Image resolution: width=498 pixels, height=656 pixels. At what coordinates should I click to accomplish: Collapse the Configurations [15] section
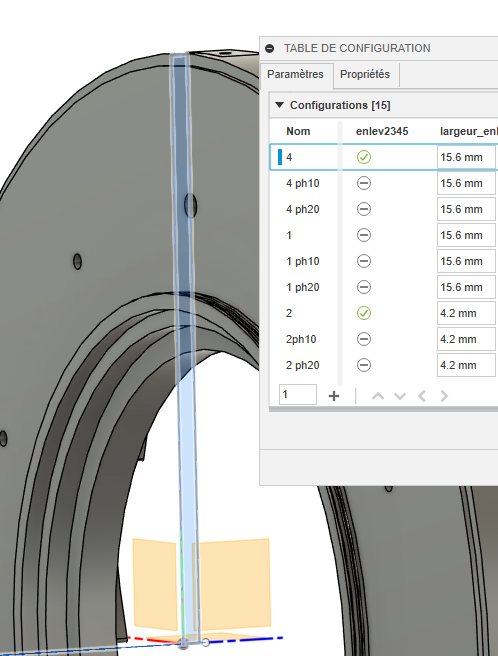pyautogui.click(x=280, y=105)
